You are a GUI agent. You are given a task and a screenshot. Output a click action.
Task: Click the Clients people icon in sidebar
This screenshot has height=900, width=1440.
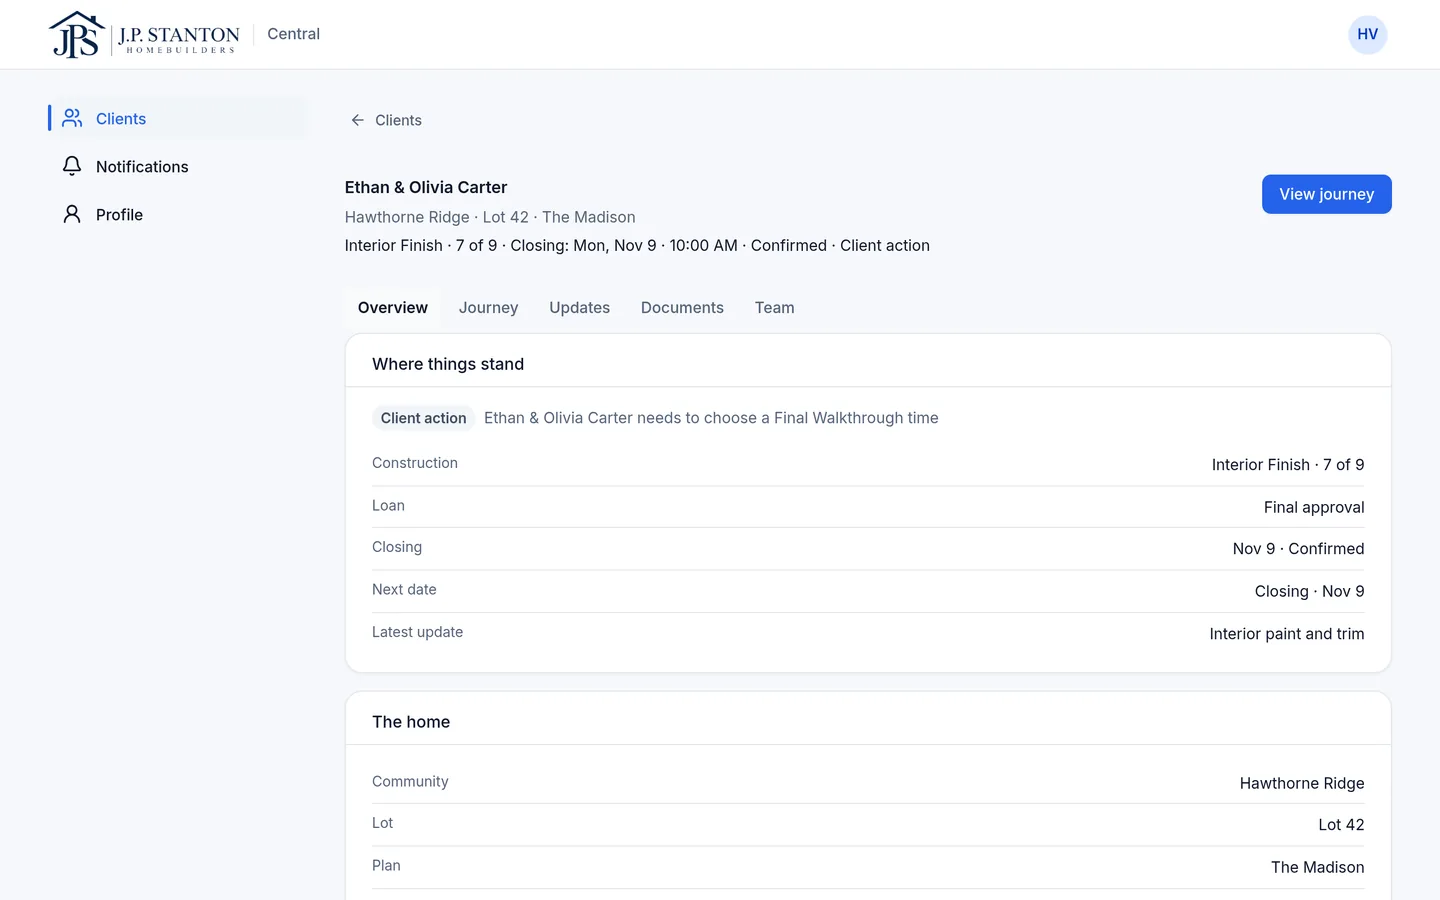click(72, 118)
